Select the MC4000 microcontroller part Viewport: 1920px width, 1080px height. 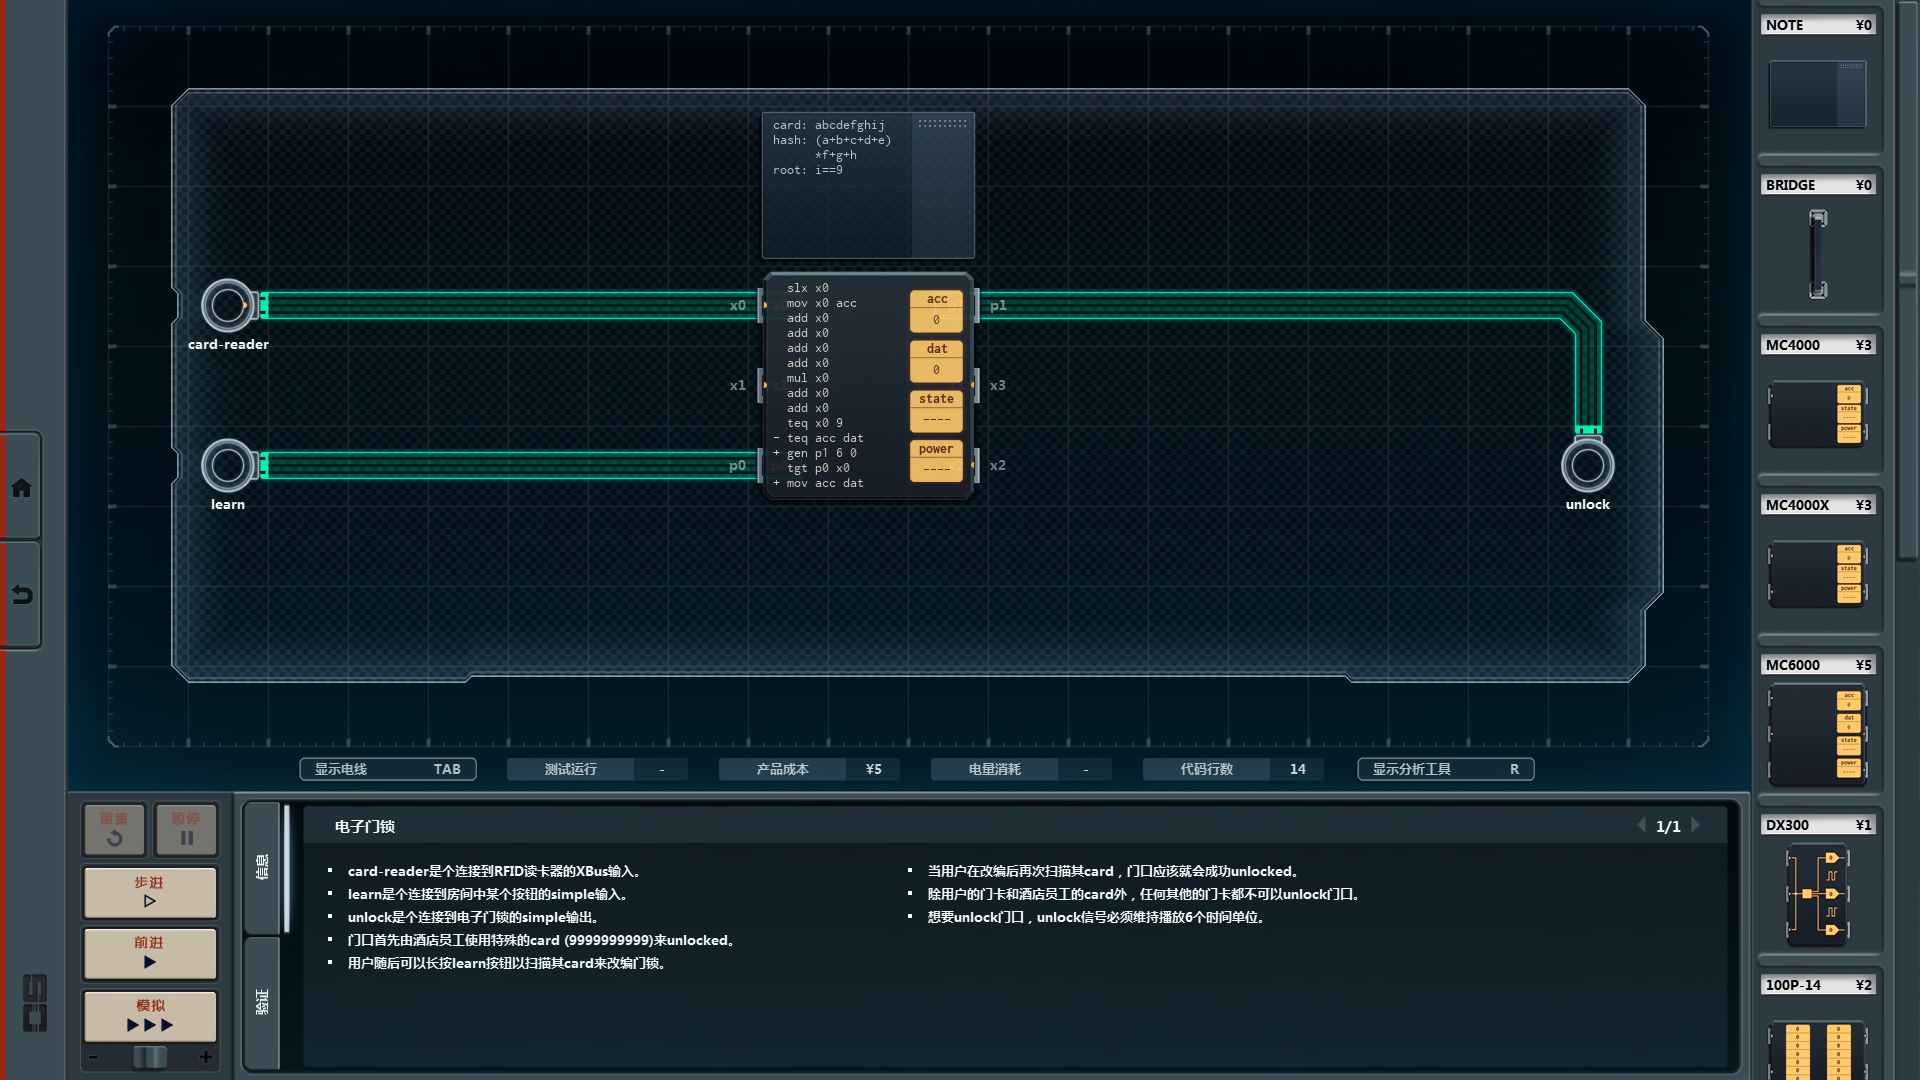coord(1817,413)
